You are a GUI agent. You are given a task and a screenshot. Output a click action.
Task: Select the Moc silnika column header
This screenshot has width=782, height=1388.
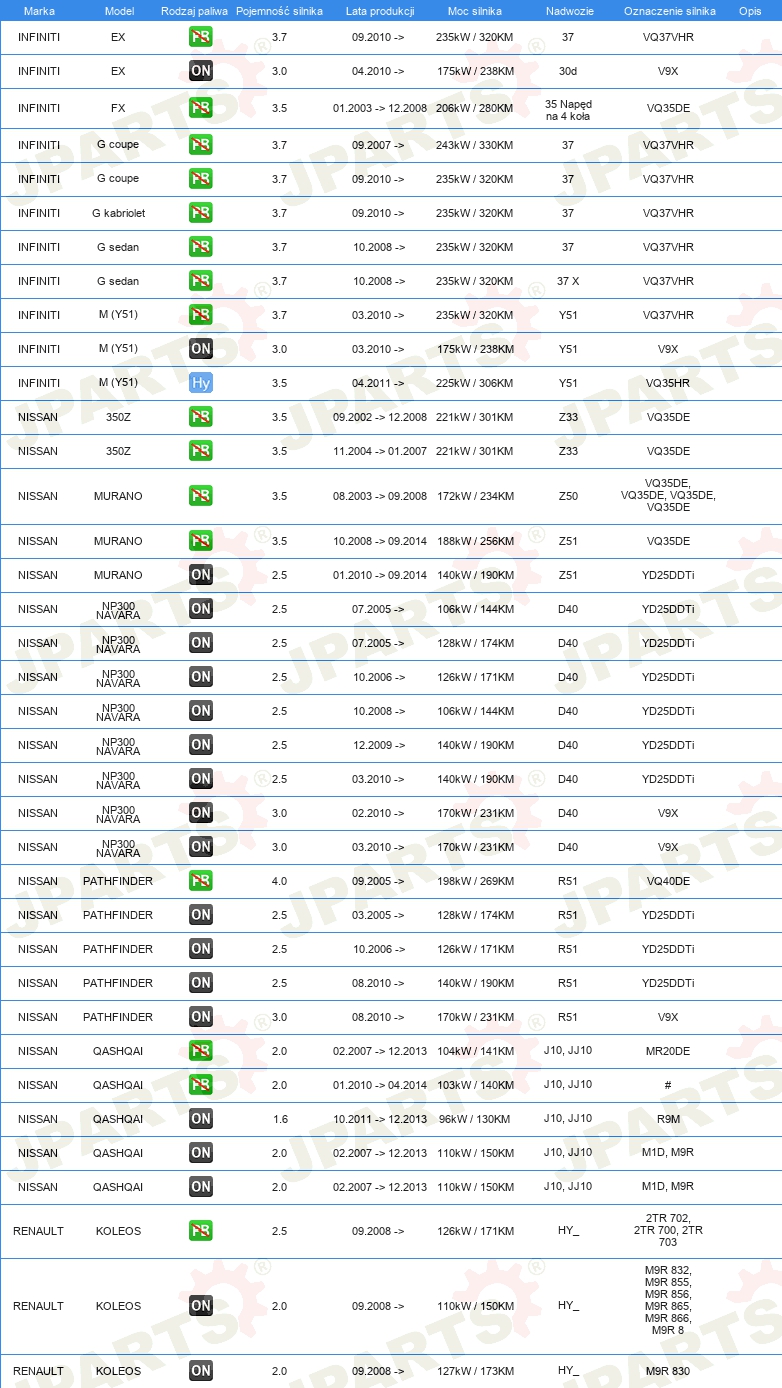tap(475, 11)
